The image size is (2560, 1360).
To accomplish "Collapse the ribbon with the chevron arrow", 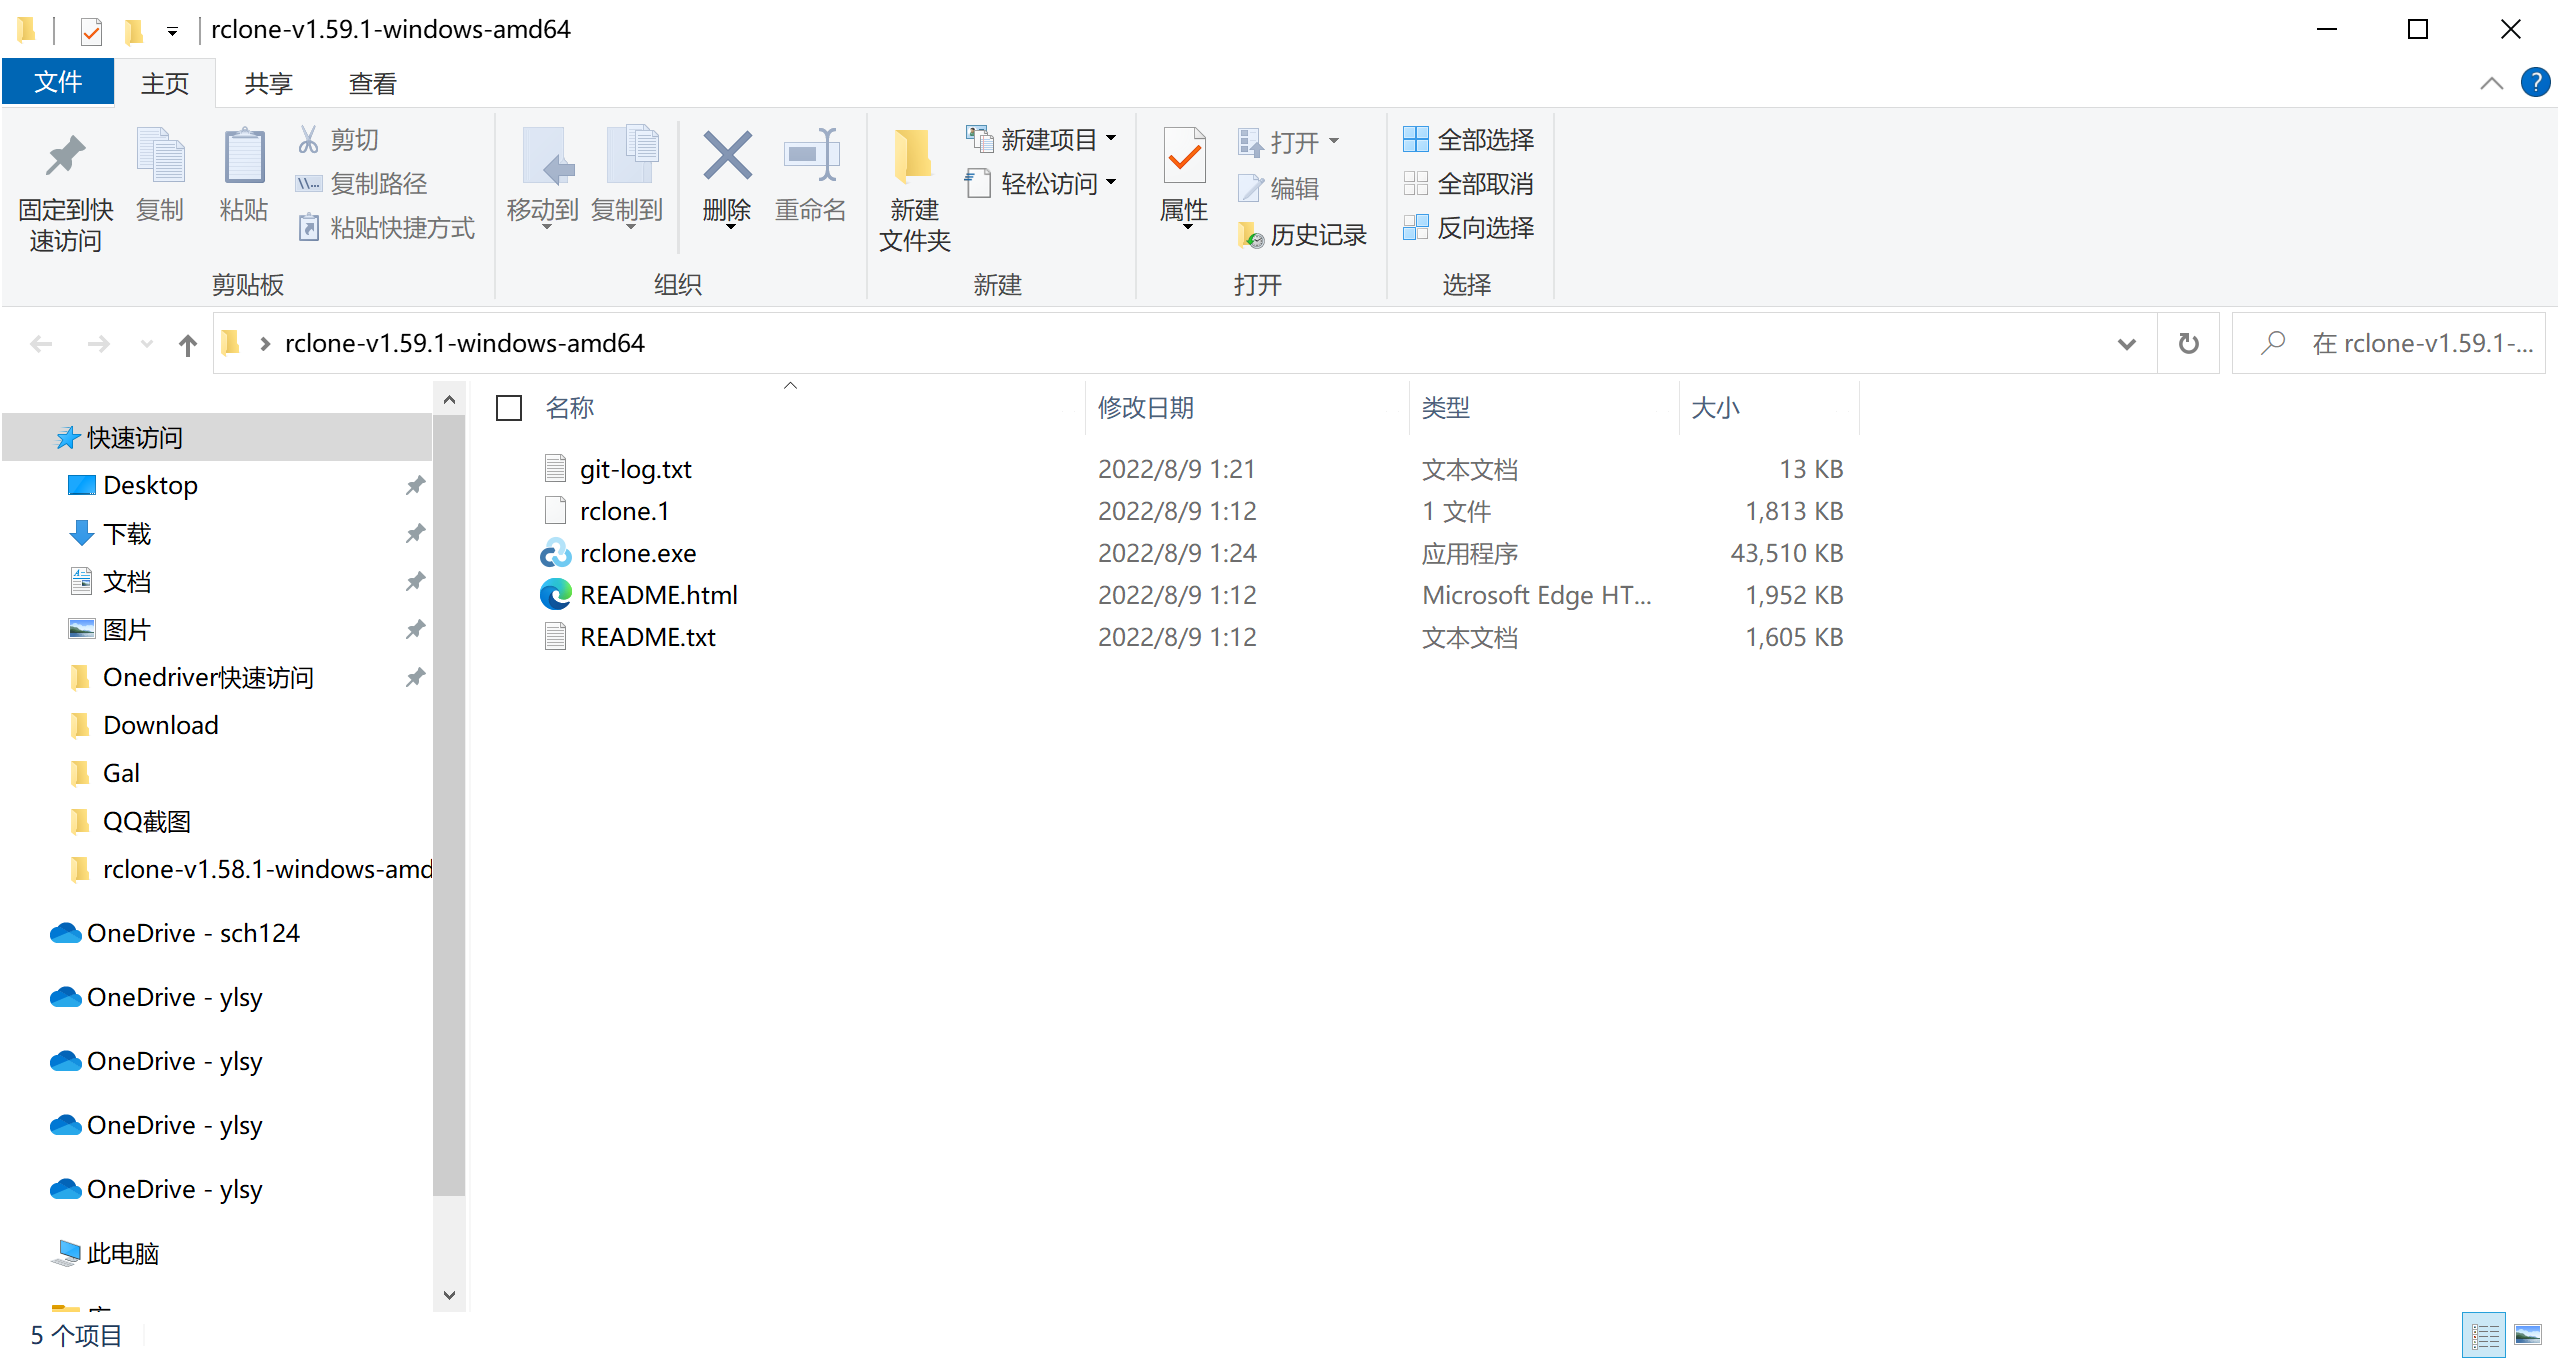I will pyautogui.click(x=2491, y=83).
